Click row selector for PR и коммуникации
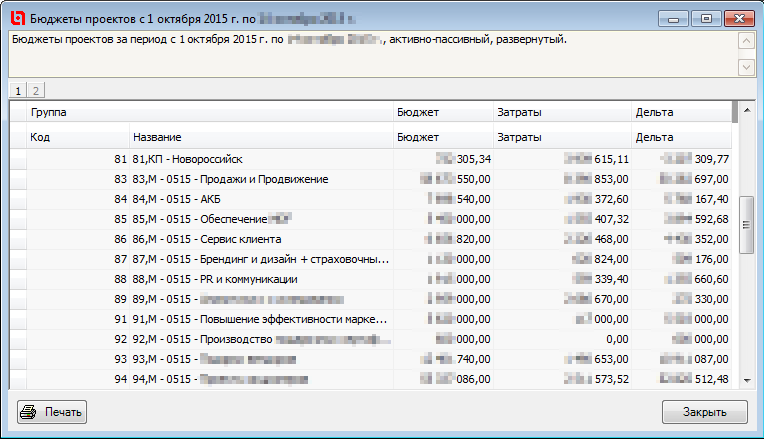The image size is (764, 439). (x=18, y=279)
